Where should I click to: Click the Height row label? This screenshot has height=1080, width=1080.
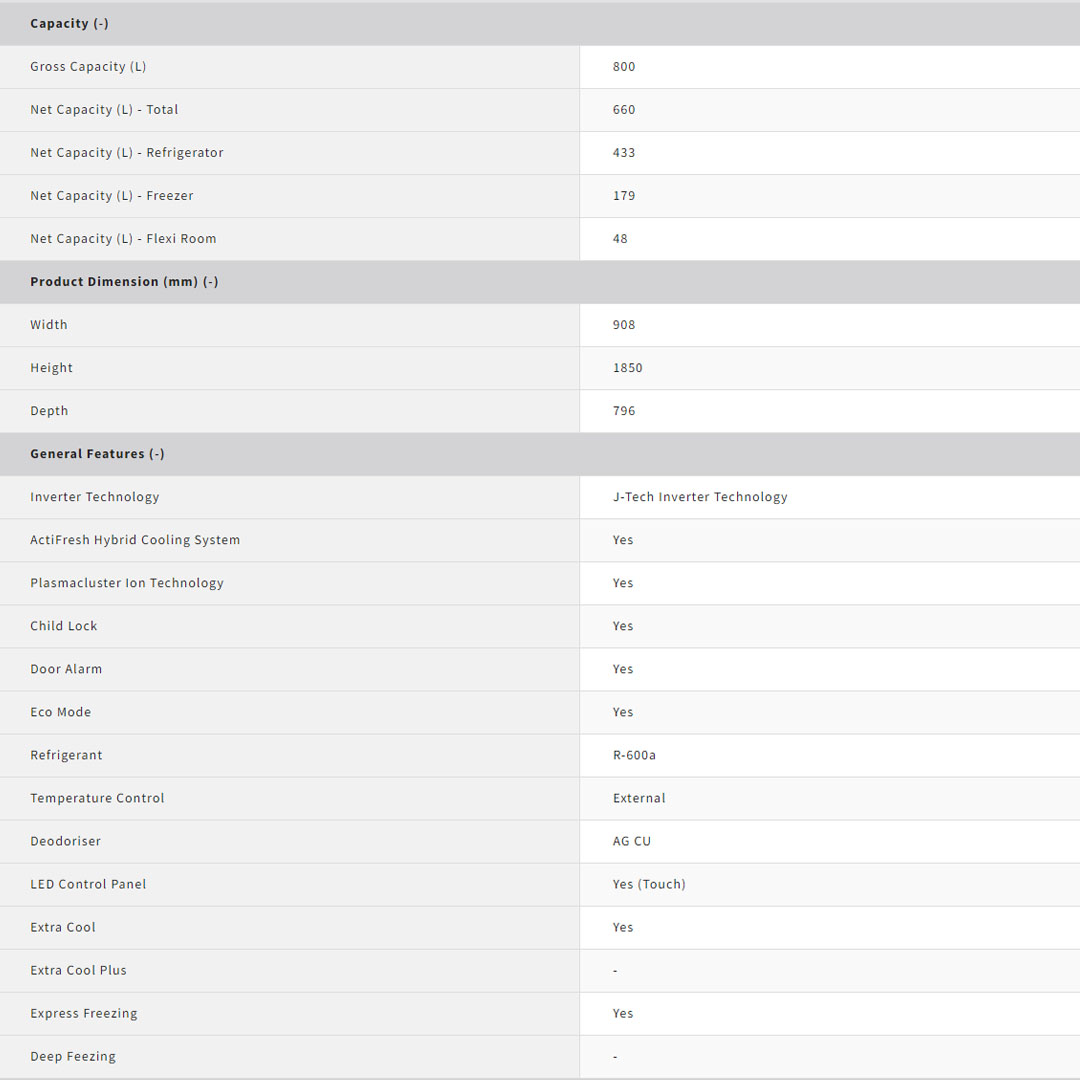click(52, 368)
